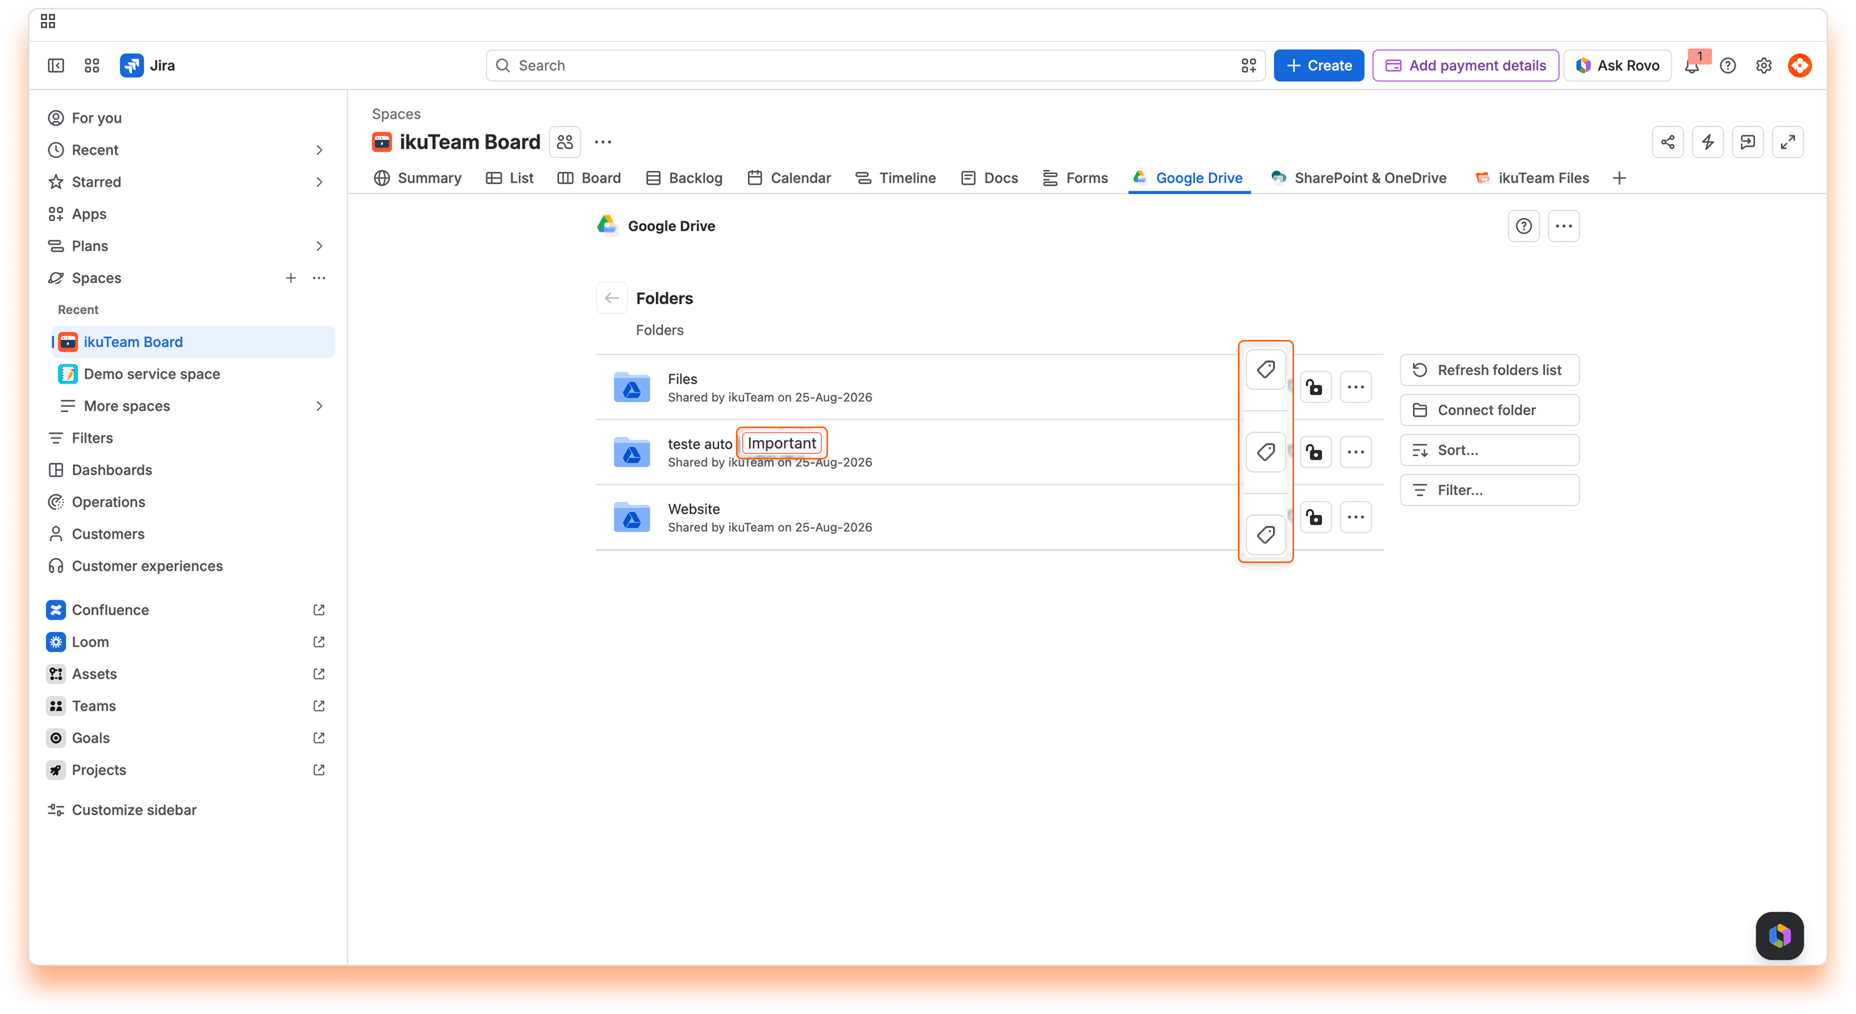Image resolution: width=1856 pixels, height=1014 pixels.
Task: Open more options for Website folder
Action: (1355, 517)
